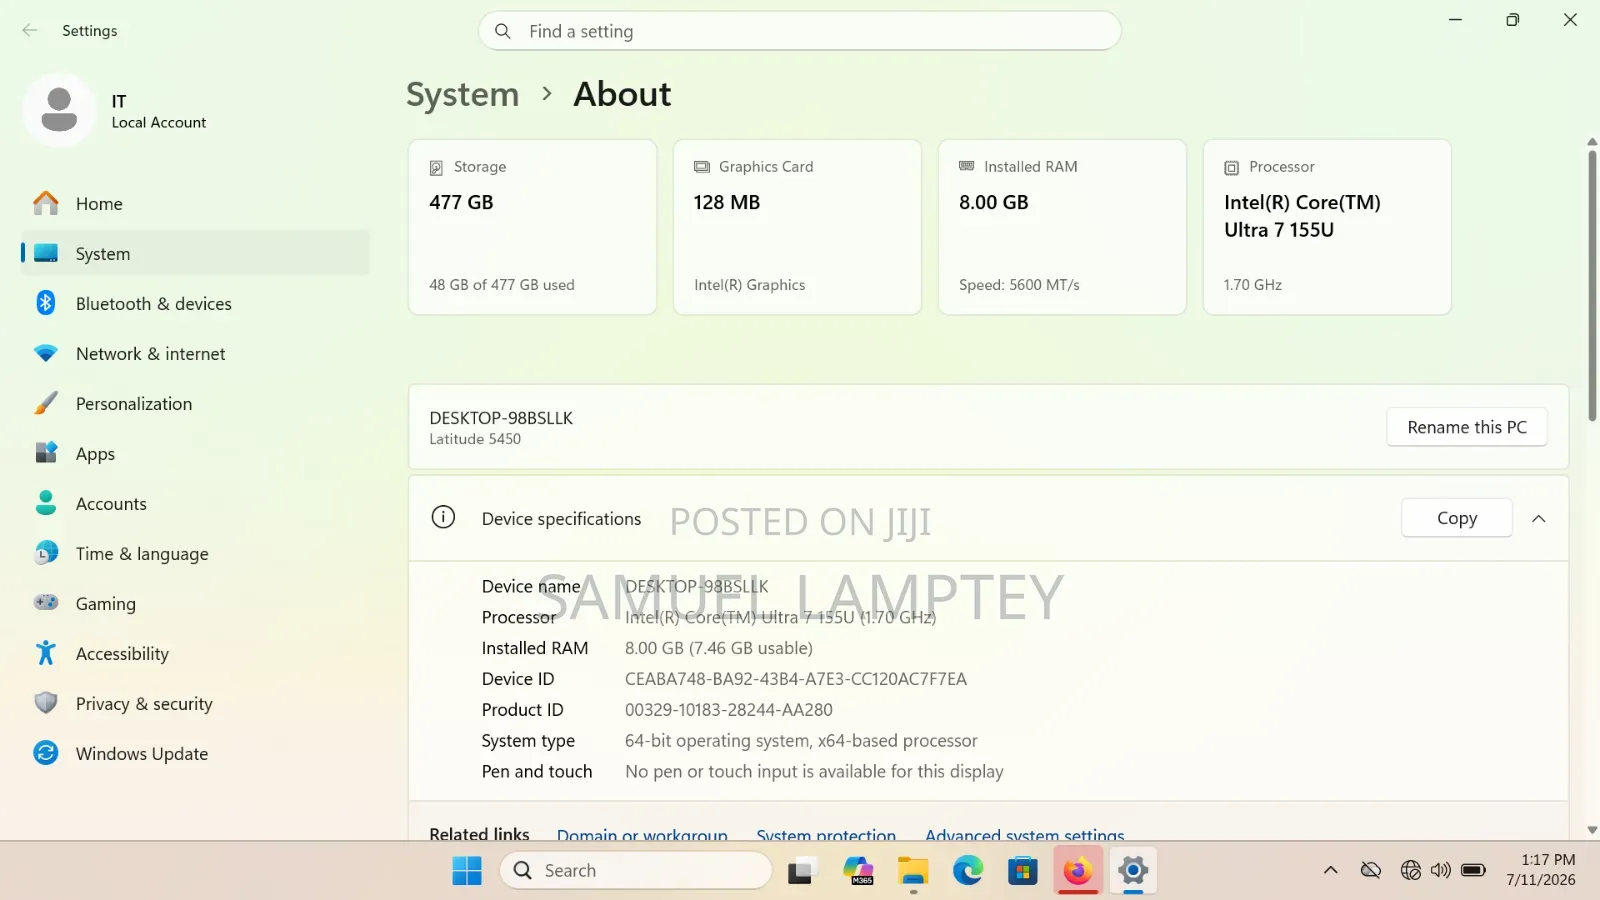
Task: Open the Processor Intel Core Ultra card
Action: click(x=1327, y=227)
